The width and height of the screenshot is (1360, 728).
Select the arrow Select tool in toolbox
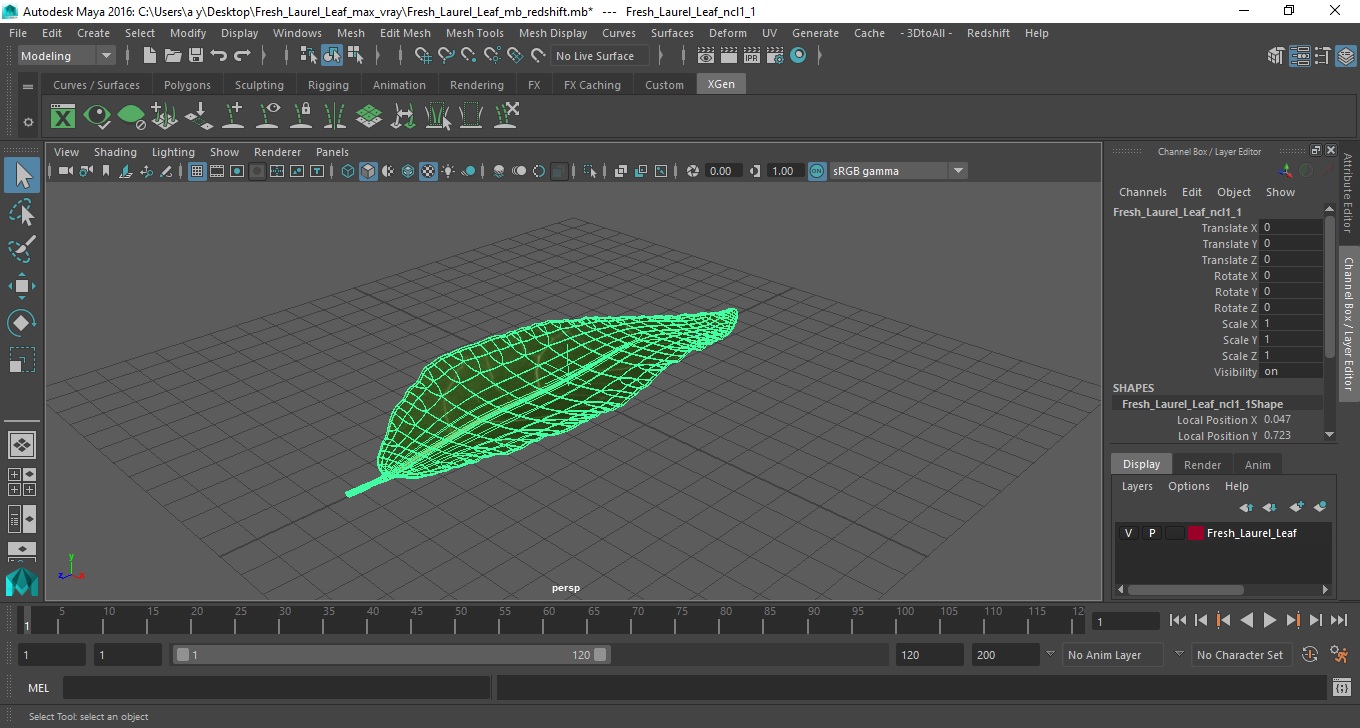click(x=22, y=175)
